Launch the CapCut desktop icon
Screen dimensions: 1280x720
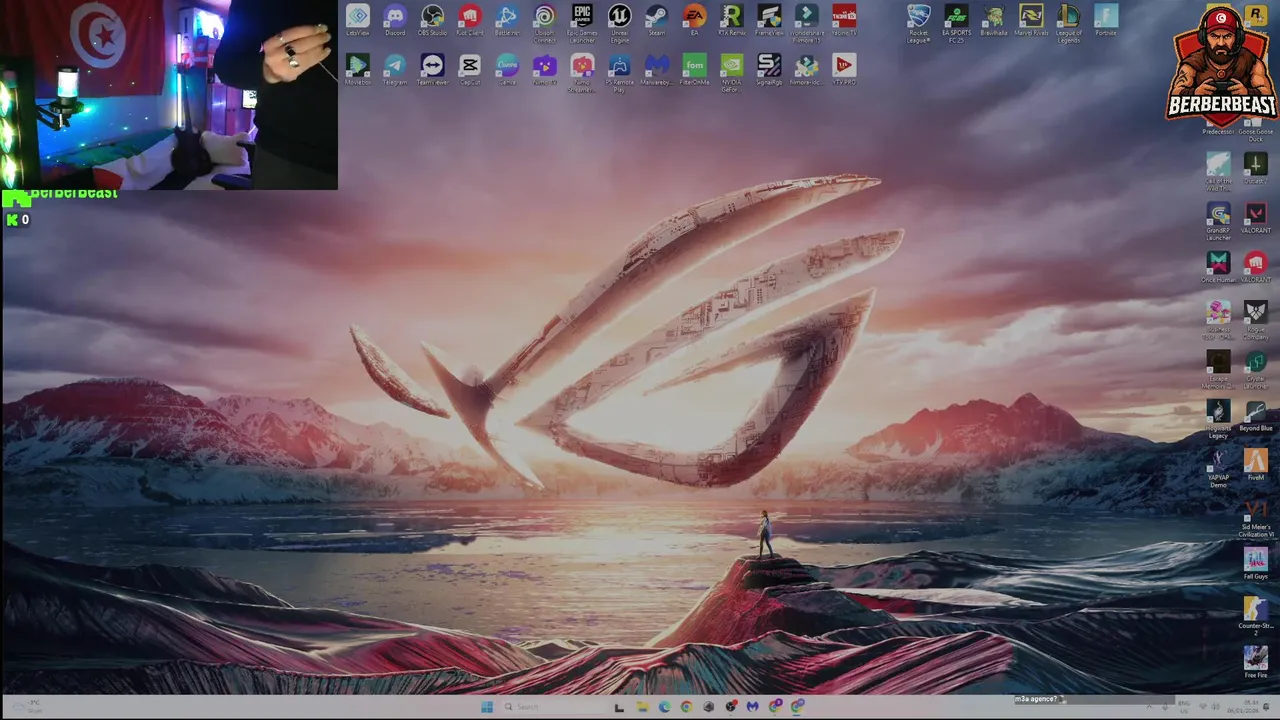pyautogui.click(x=469, y=70)
